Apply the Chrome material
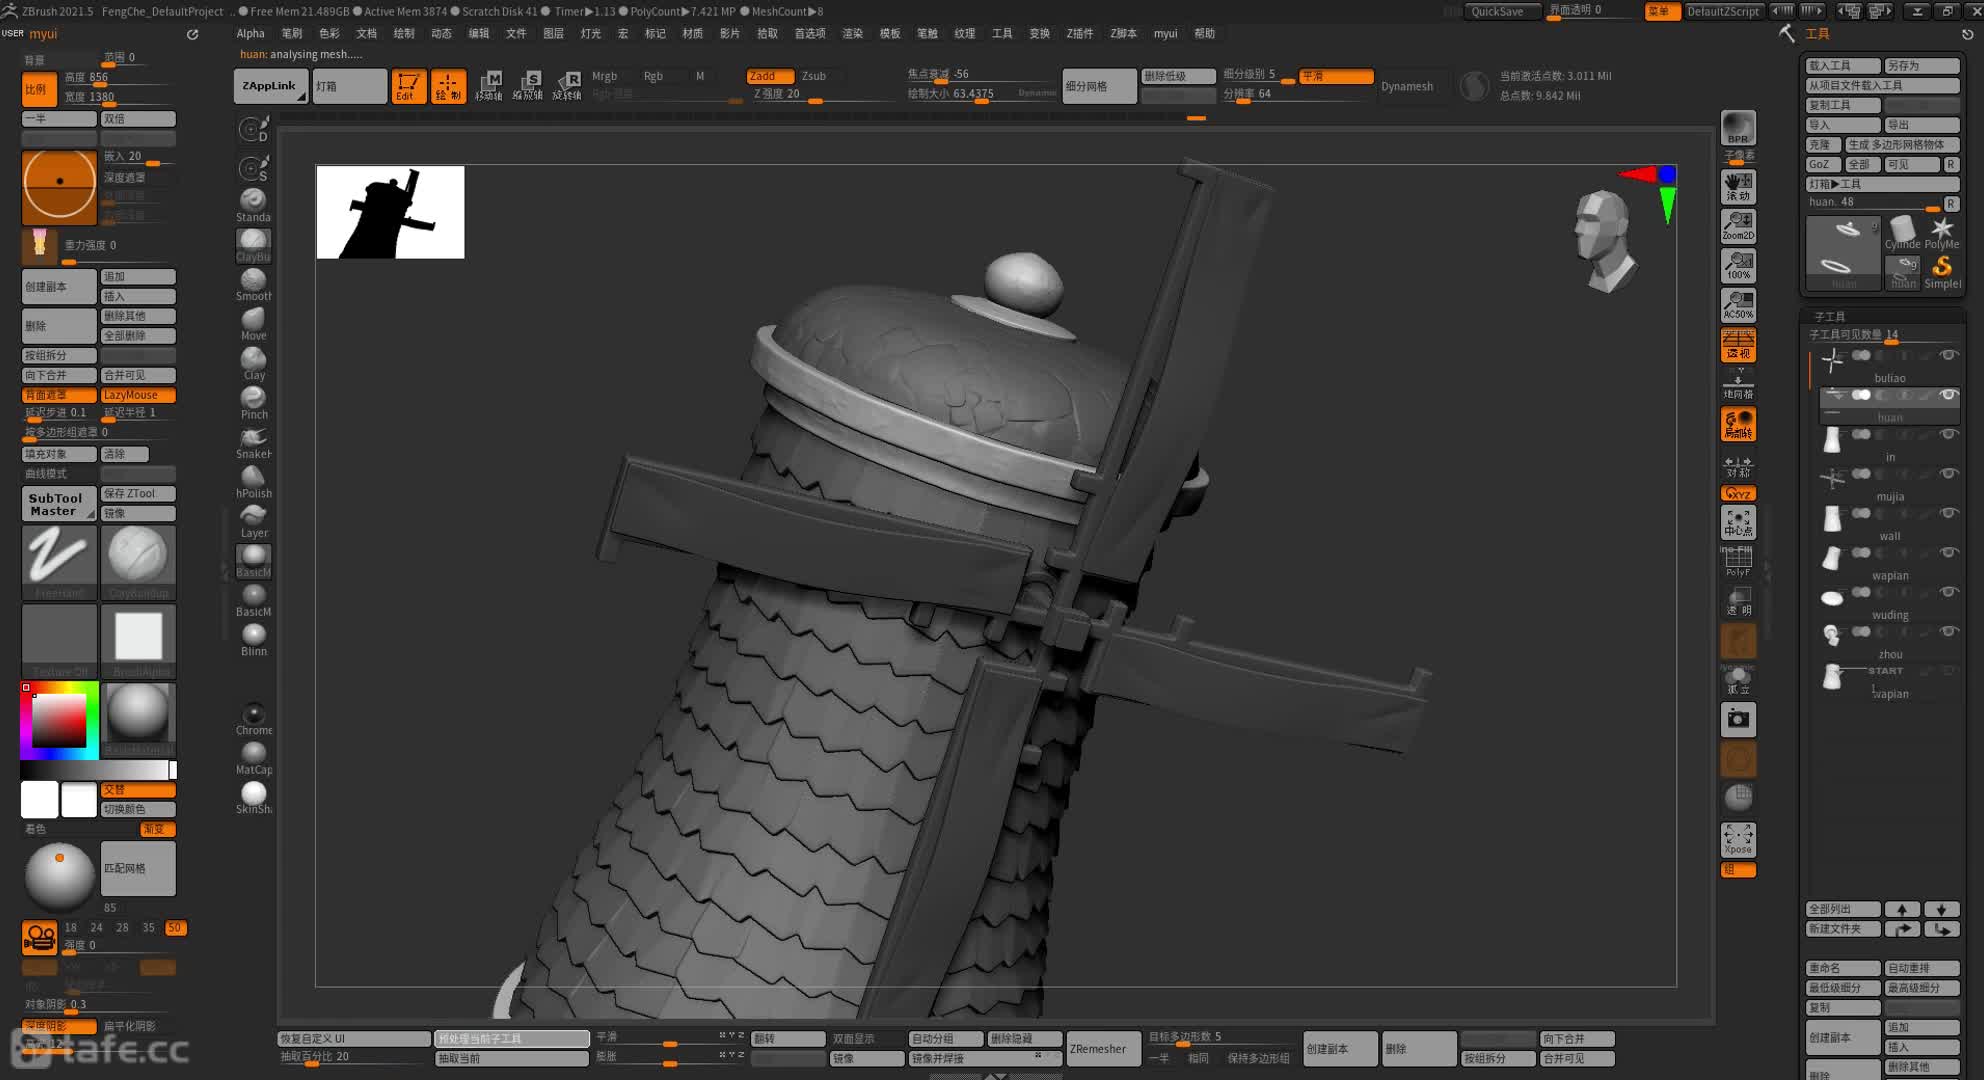 pyautogui.click(x=253, y=718)
